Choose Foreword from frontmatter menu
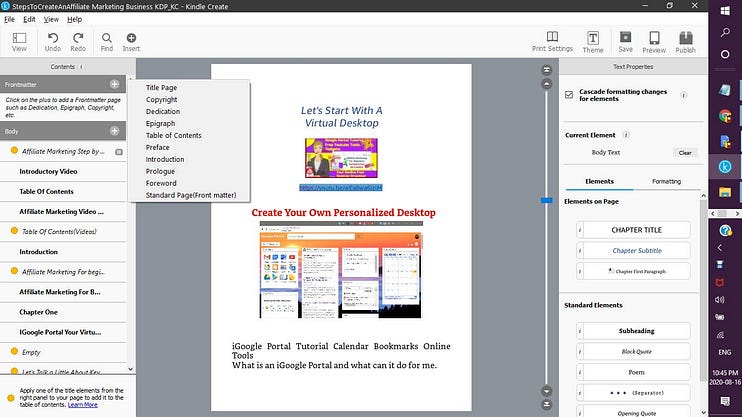Image resolution: width=742 pixels, height=417 pixels. (161, 183)
